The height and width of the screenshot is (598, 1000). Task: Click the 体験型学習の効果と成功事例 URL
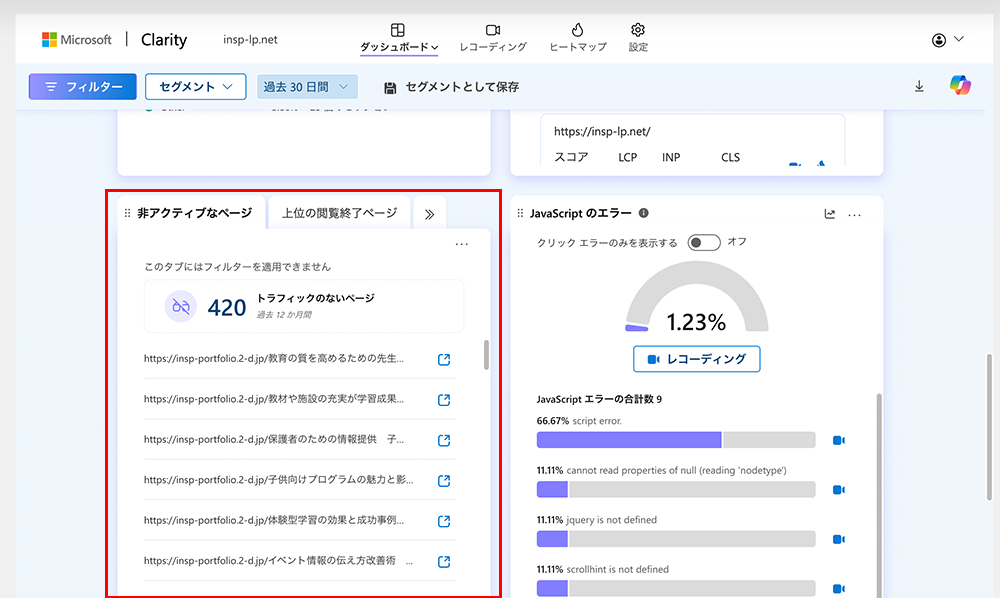click(x=274, y=520)
